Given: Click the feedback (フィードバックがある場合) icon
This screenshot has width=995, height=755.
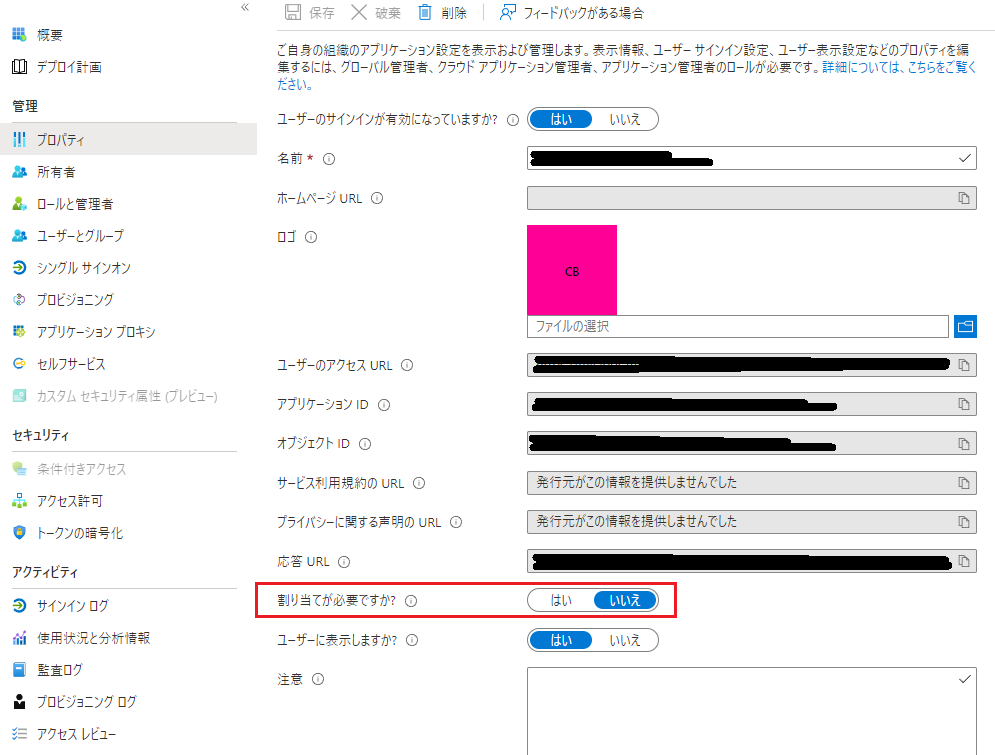Looking at the screenshot, I should point(508,13).
